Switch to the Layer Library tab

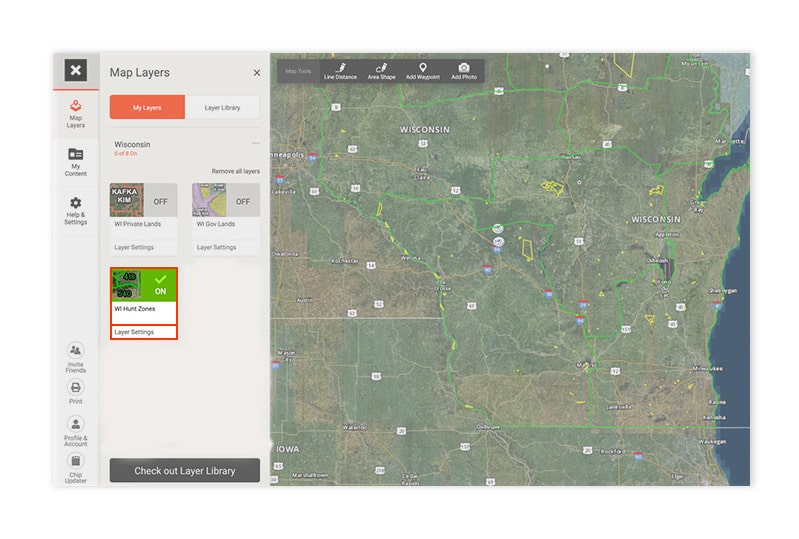[x=222, y=108]
